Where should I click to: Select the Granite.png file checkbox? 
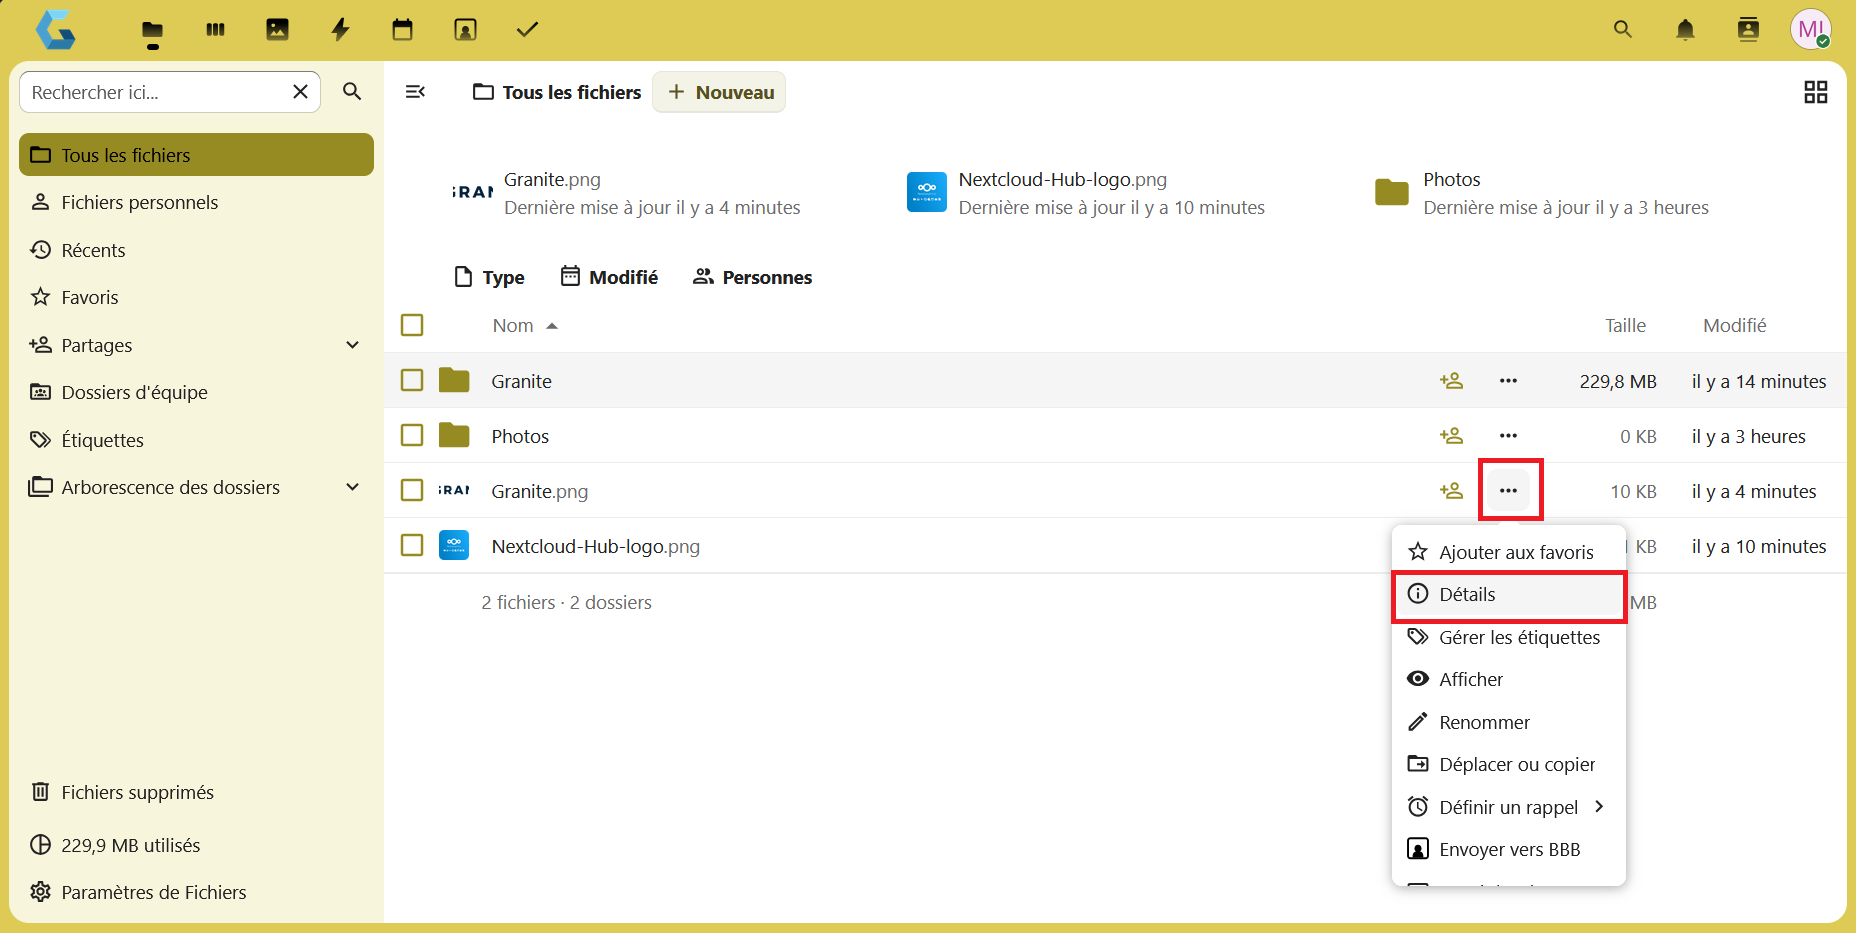point(412,490)
